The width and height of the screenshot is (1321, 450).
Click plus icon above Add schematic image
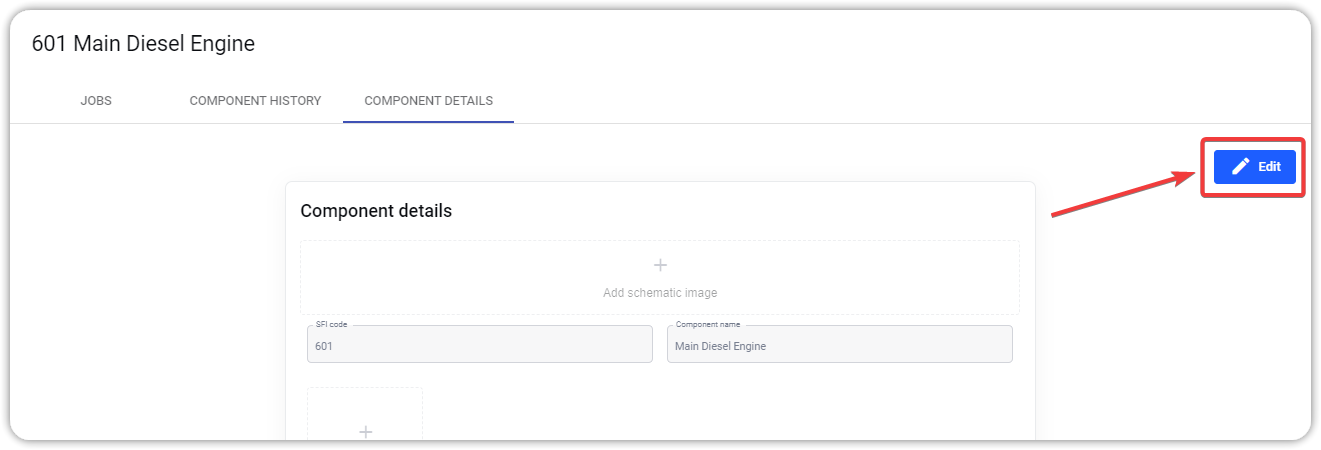pyautogui.click(x=660, y=265)
